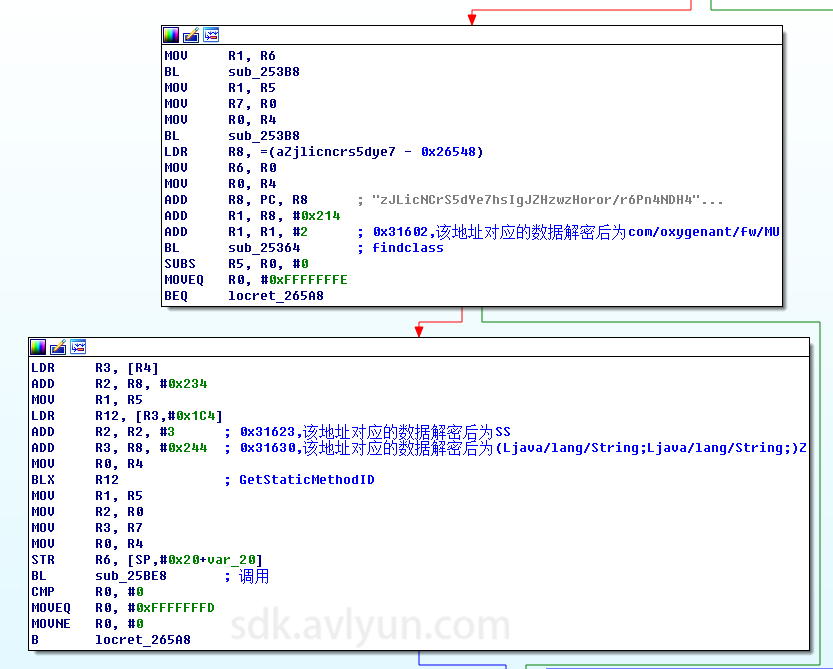Screen dimensions: 833x669
Task: Click the edit pencil icon in the lower block header
Action: pos(58,347)
